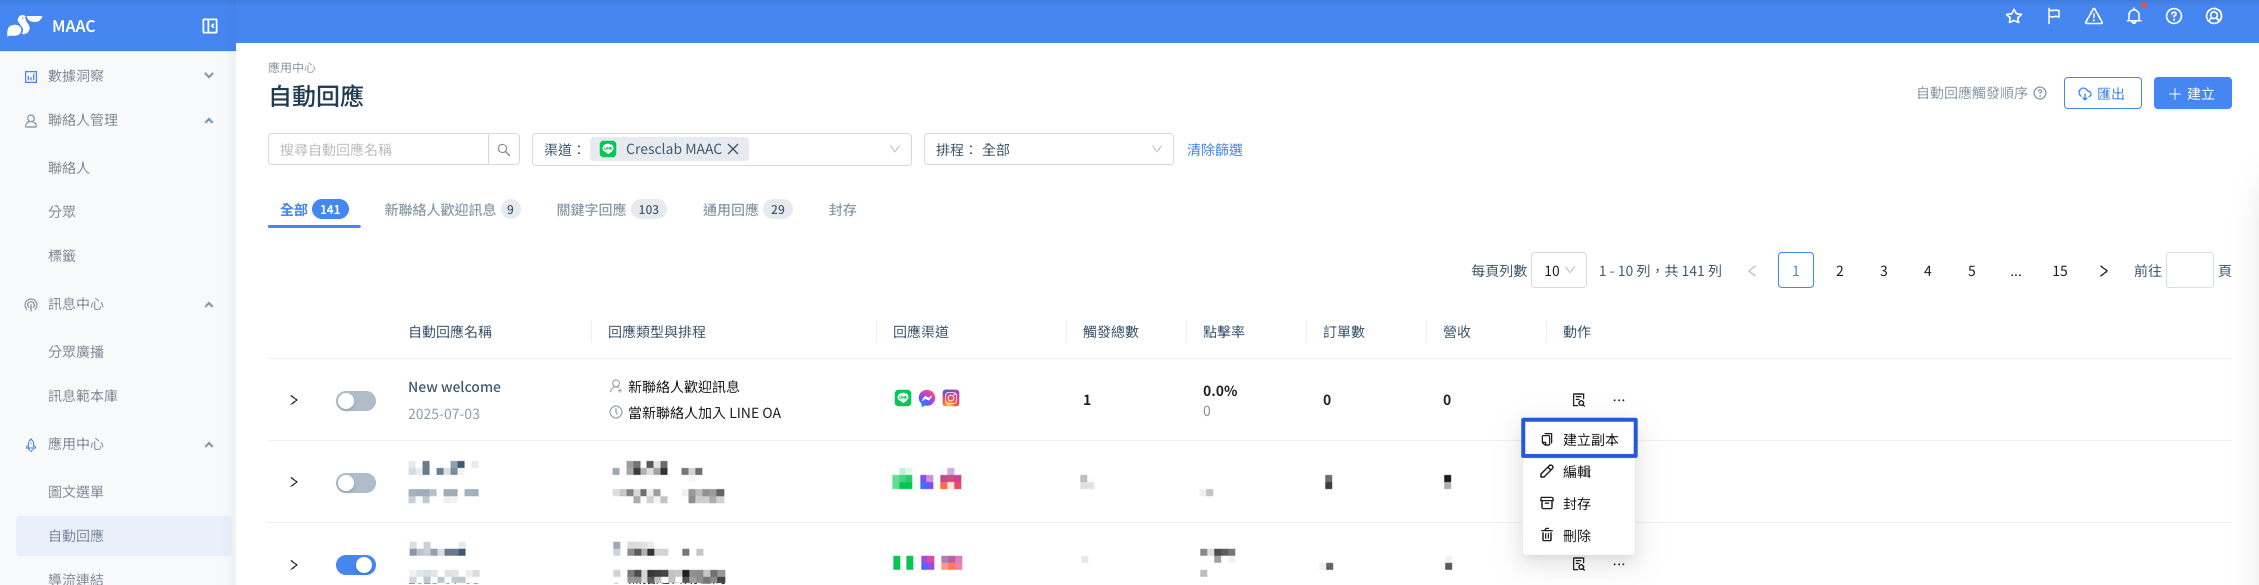Image resolution: width=2259 pixels, height=585 pixels.
Task: Click the MAAC logo icon
Action: [24, 26]
